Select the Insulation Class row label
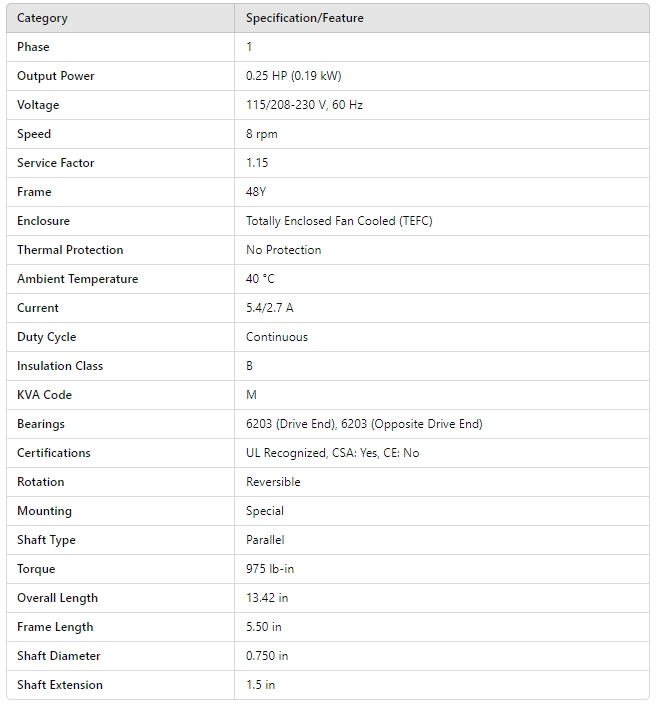 click(x=60, y=366)
